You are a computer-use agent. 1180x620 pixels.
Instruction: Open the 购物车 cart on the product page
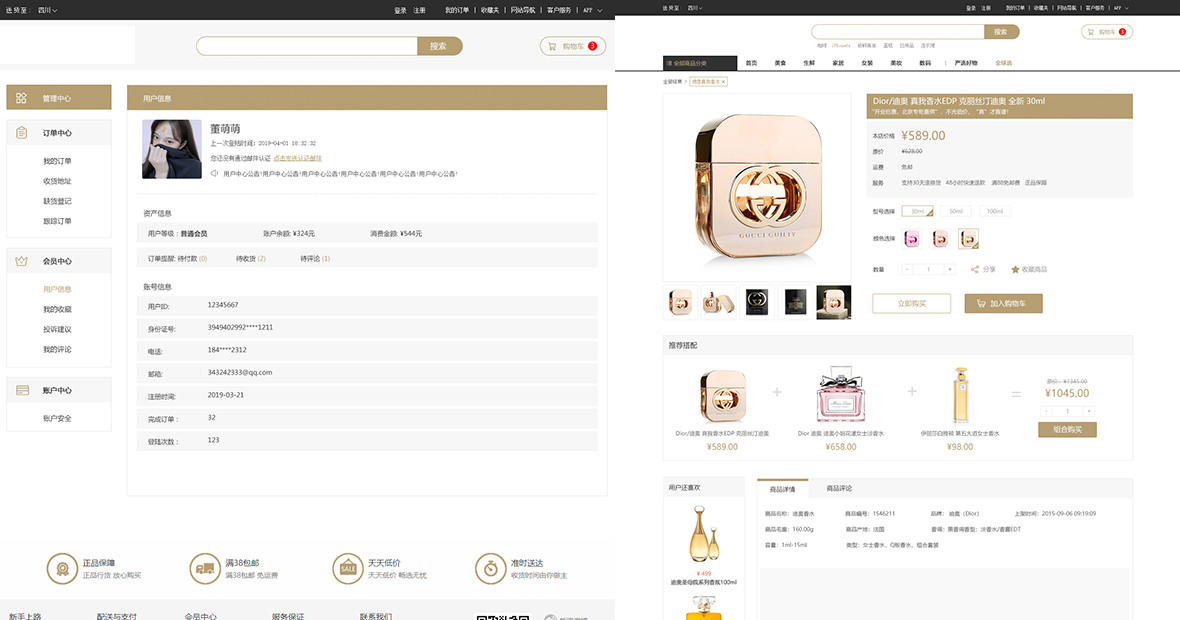point(1107,32)
